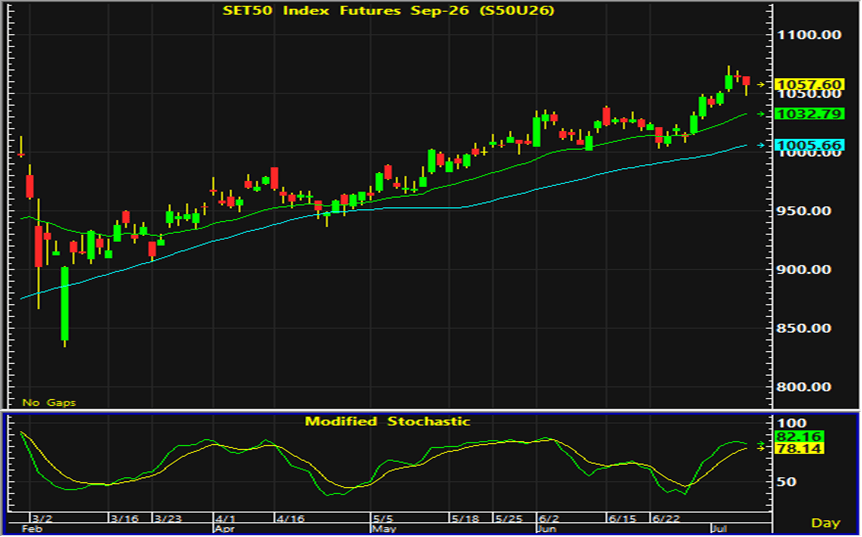Click the cyan arrow beside 1005.66
862x537 pixels.
(x=761, y=145)
